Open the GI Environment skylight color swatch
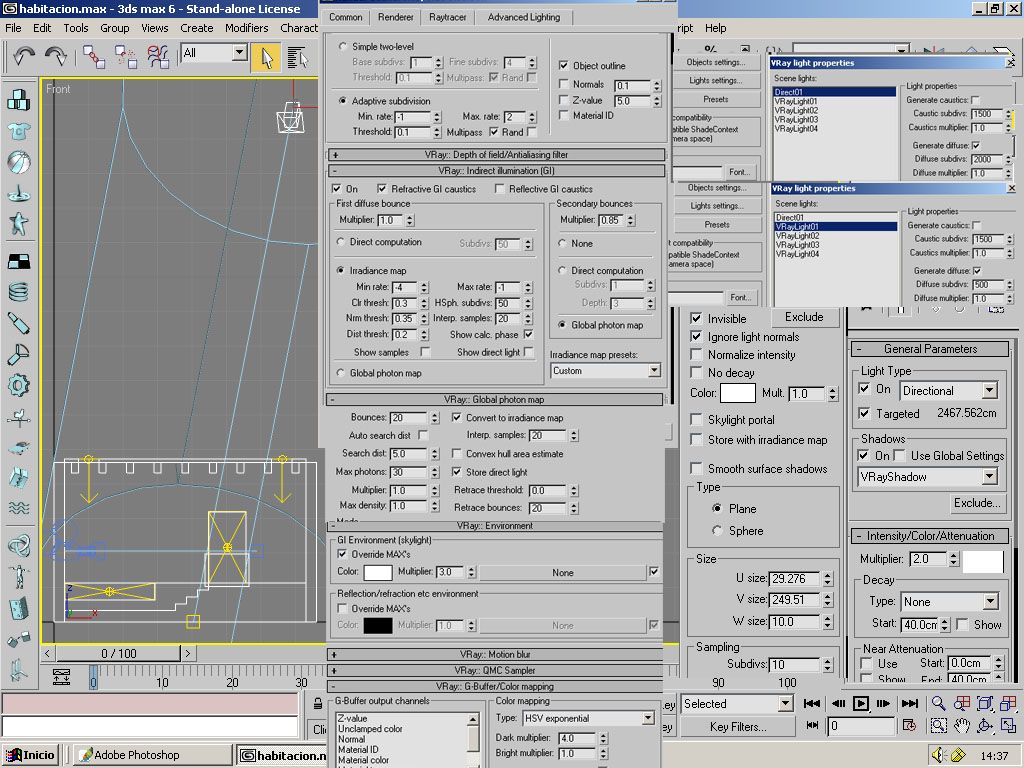 377,573
